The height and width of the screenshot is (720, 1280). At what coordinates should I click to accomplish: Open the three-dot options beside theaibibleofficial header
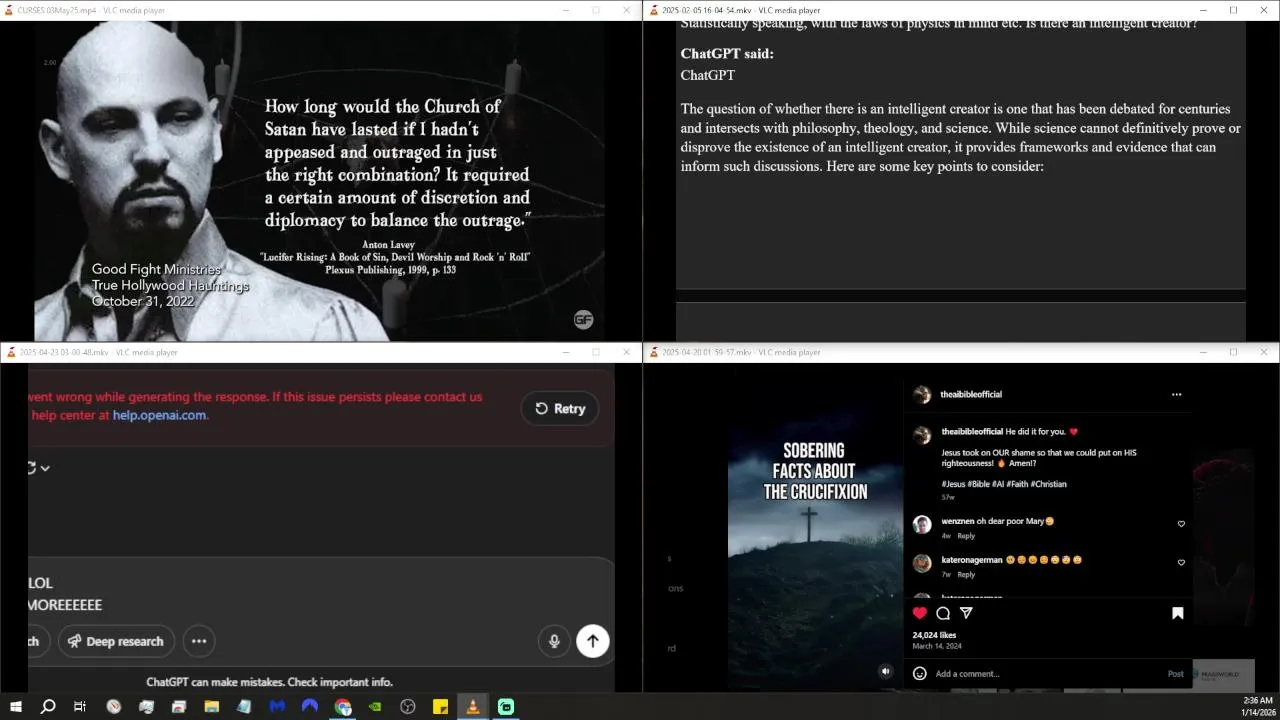[x=1176, y=394]
